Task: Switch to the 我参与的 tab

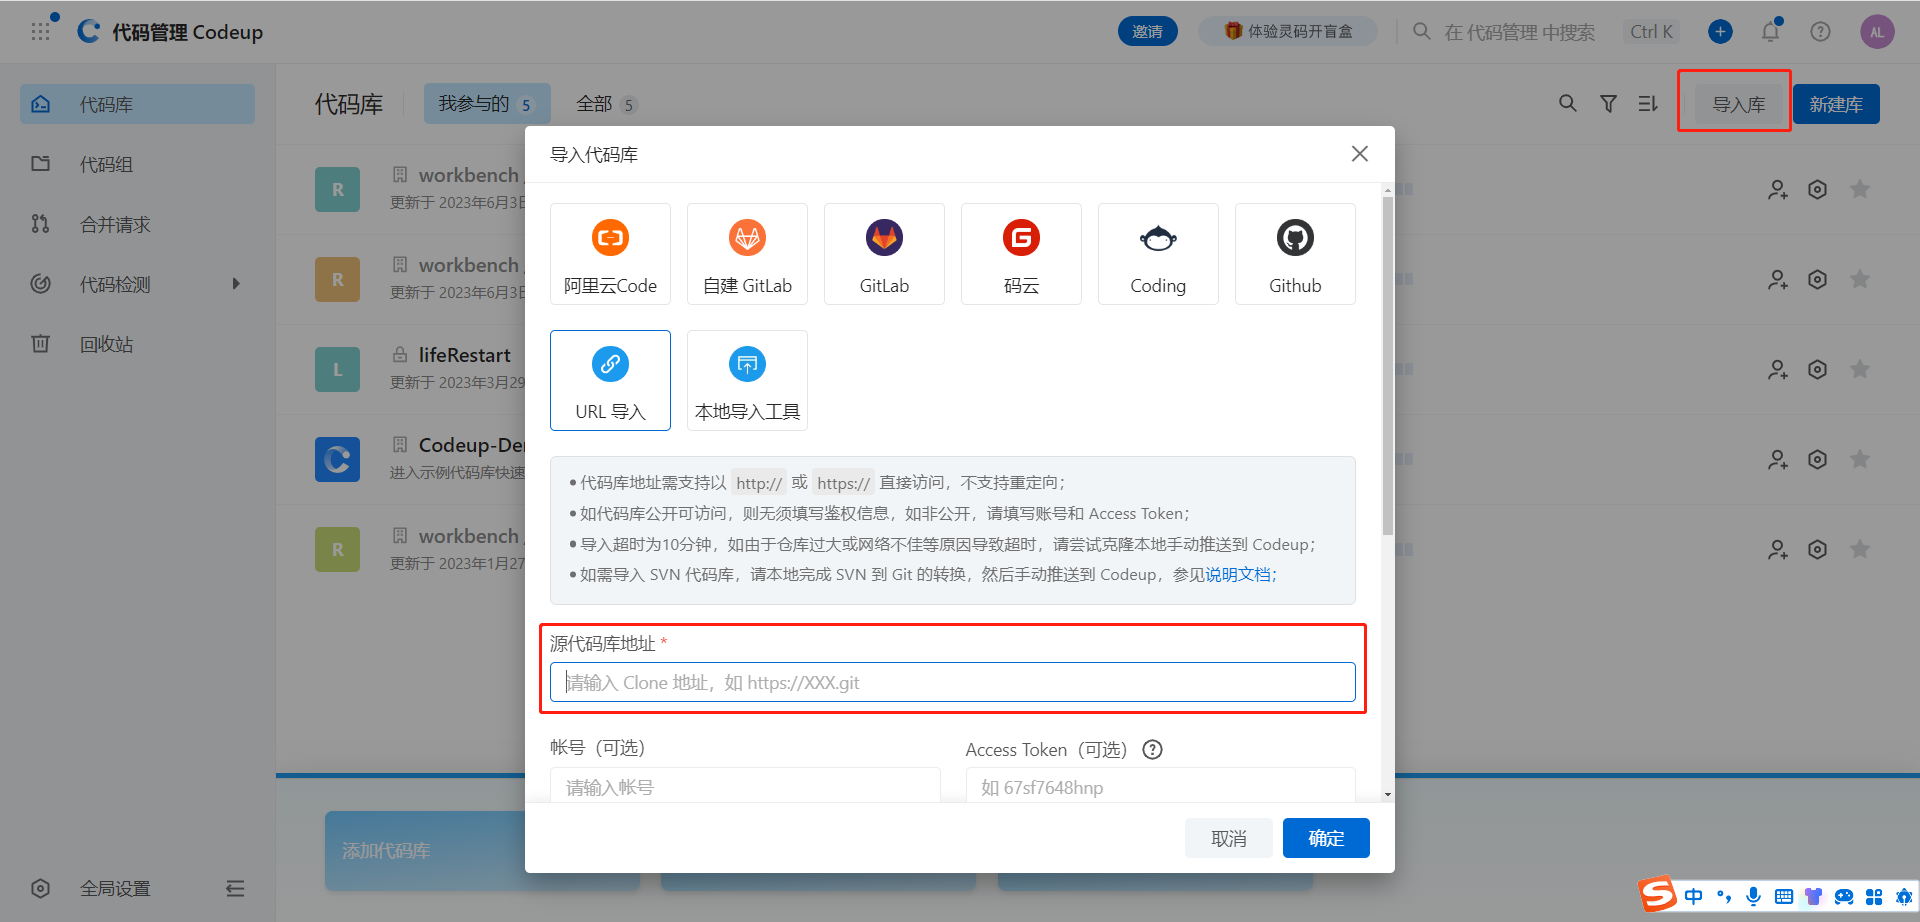Action: pyautogui.click(x=487, y=104)
